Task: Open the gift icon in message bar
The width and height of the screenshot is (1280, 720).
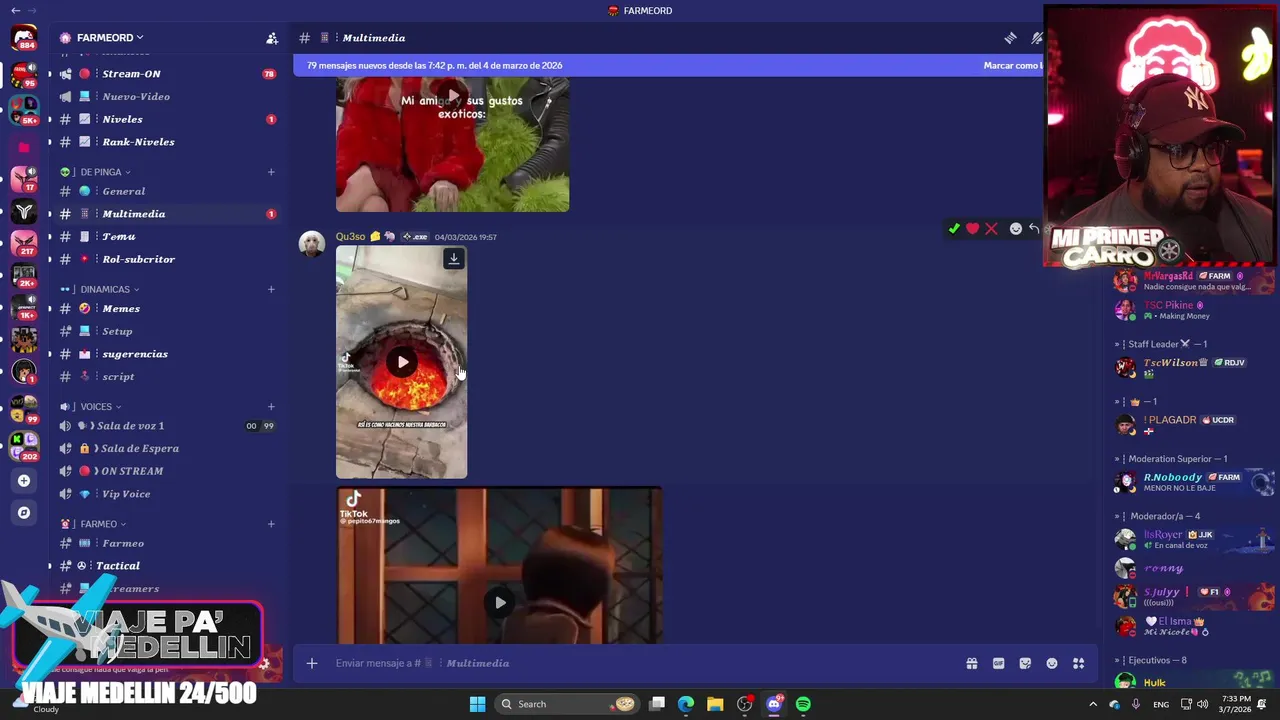Action: tap(971, 663)
